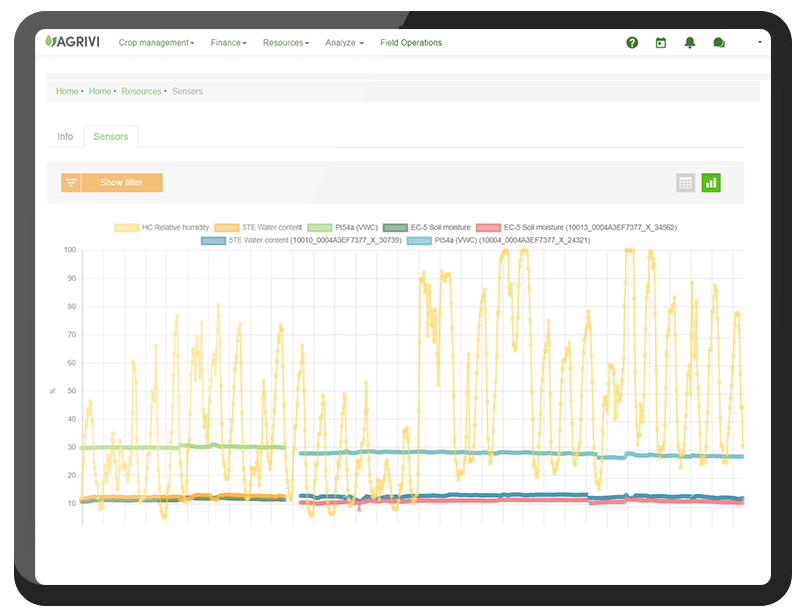The image size is (803, 614).
Task: Click the 50 value on y-axis
Action: 72,391
